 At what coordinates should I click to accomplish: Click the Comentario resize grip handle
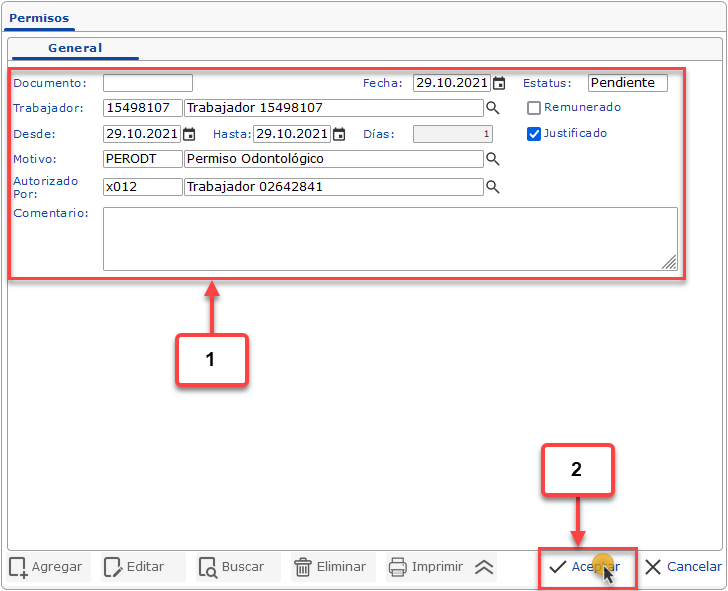[x=669, y=262]
